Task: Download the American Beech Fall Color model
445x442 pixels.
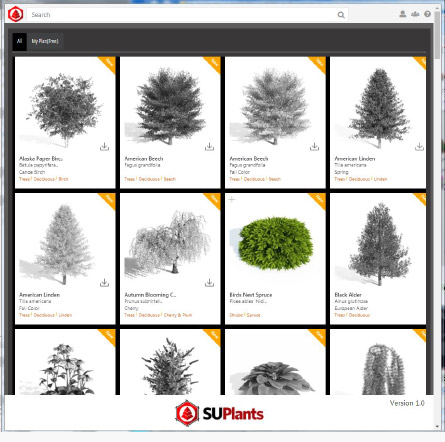Action: (314, 147)
